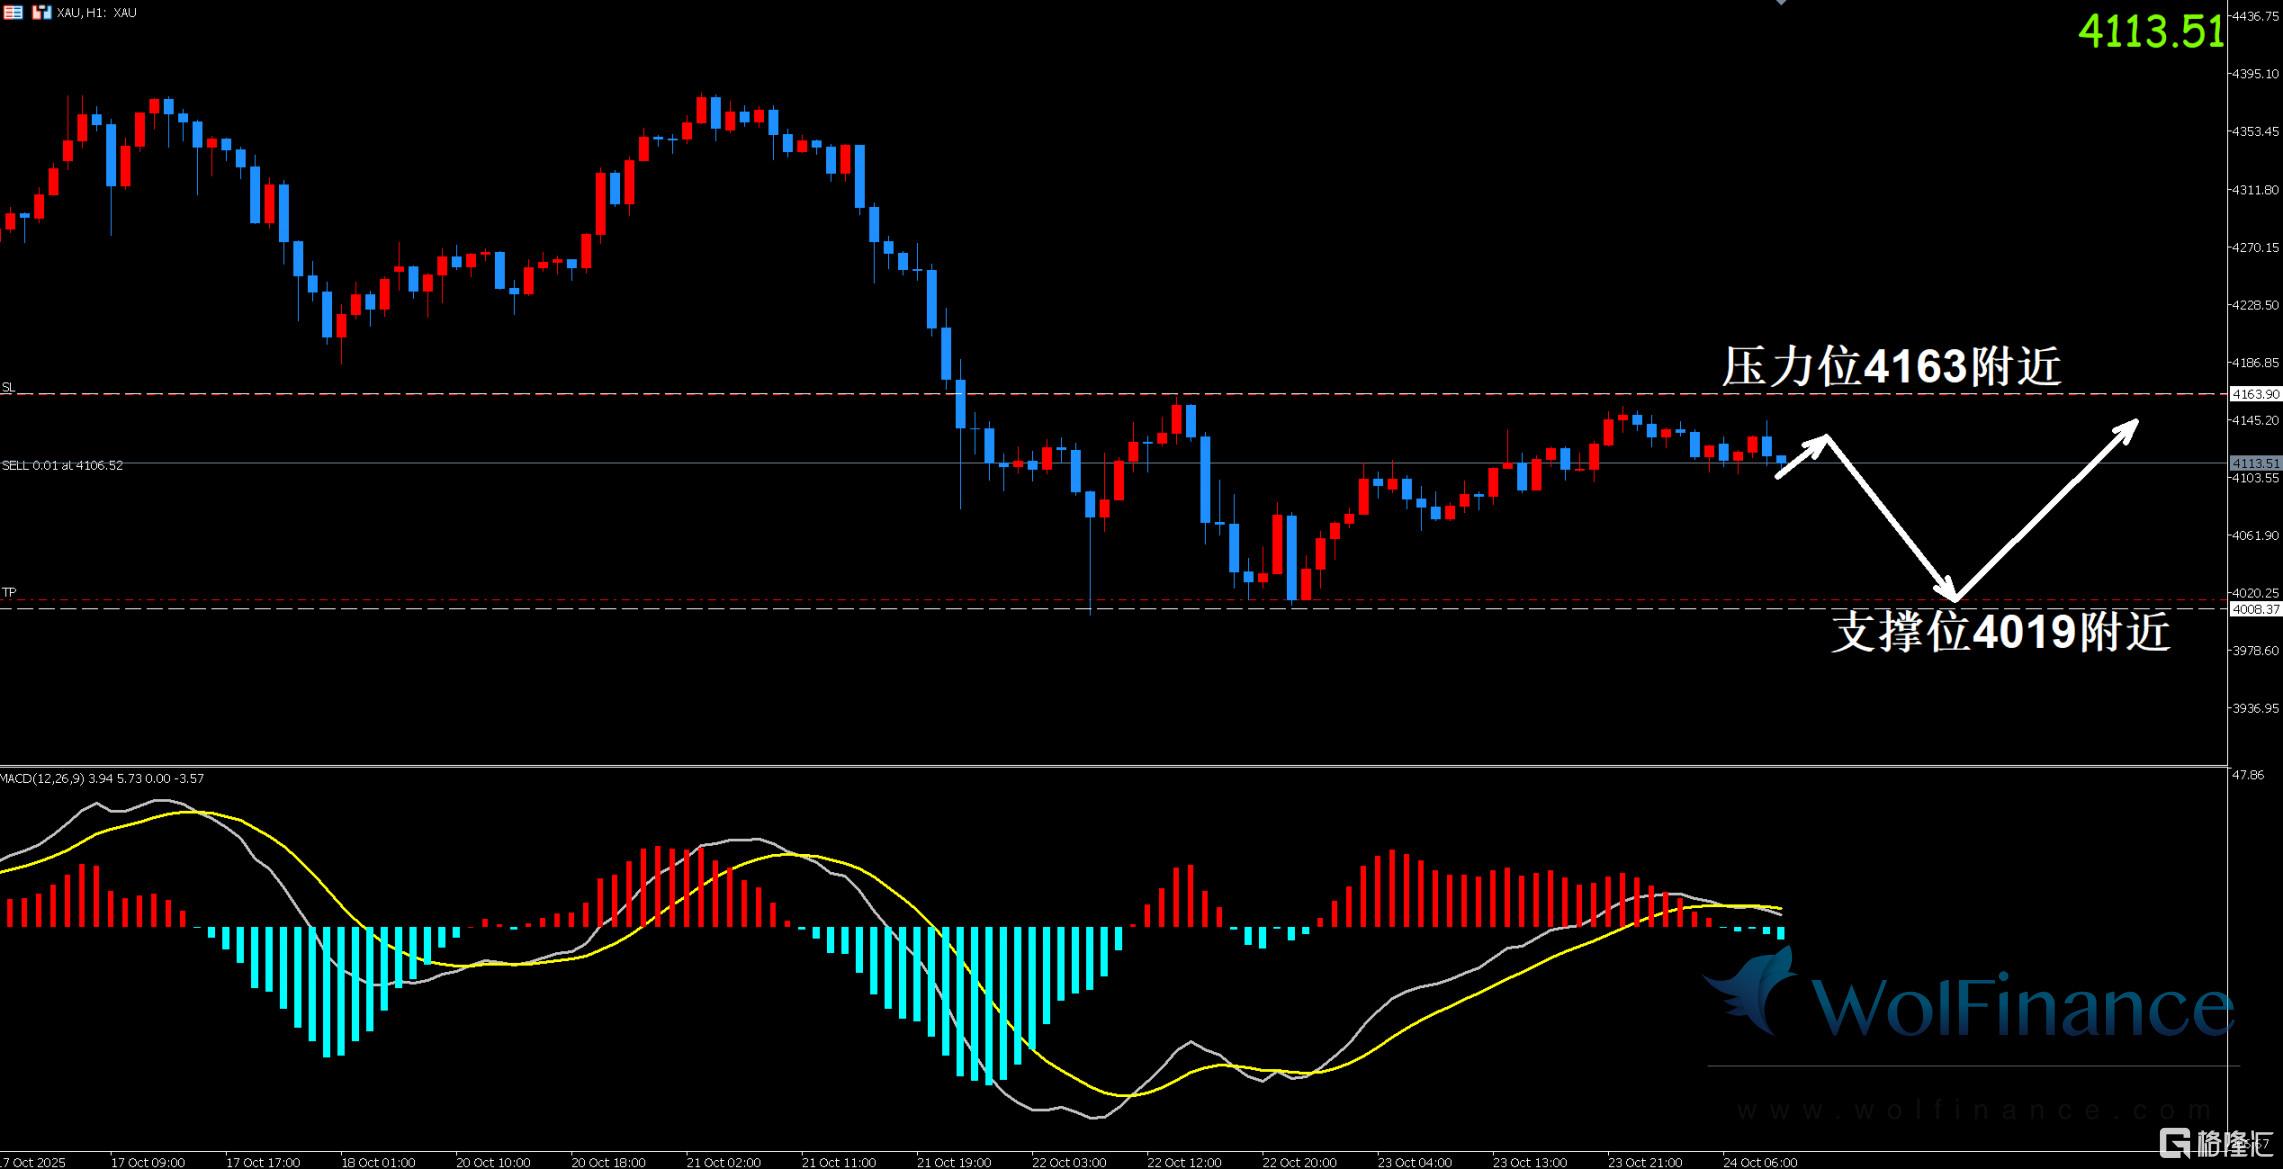Viewport: 2283px width, 1169px height.
Task: Click the current price tag 4113.51 on axis
Action: 2255,463
